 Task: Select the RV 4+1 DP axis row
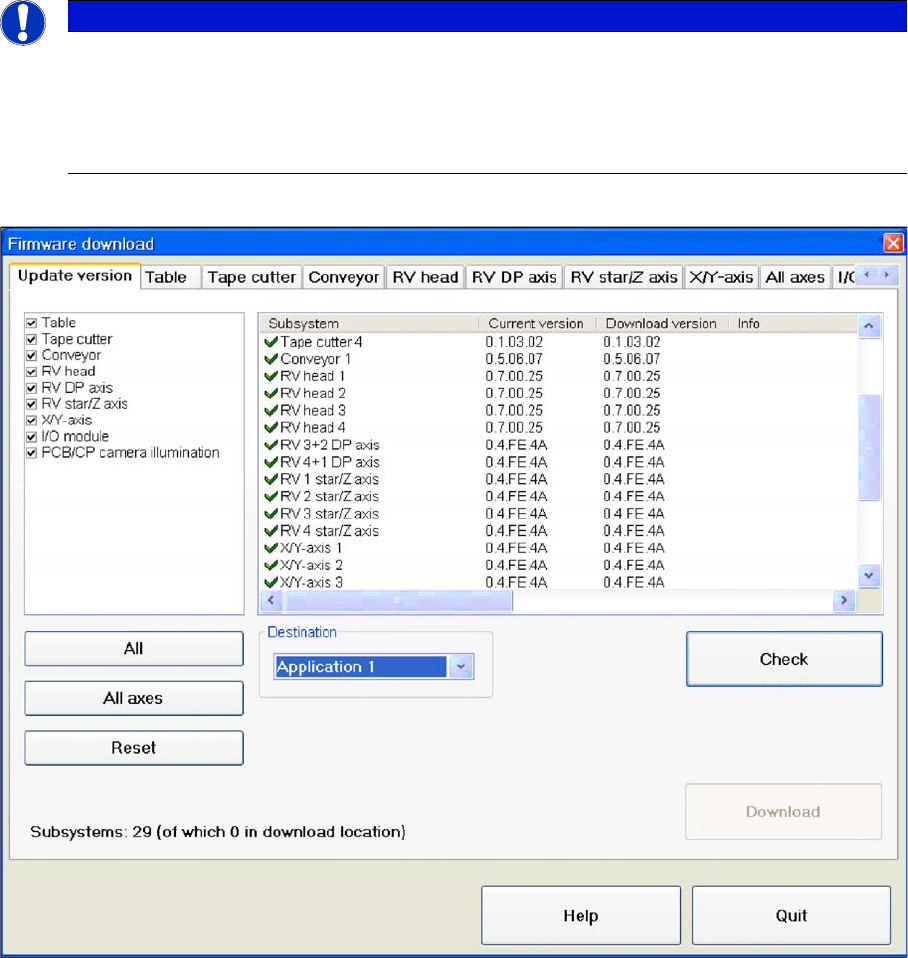[x=558, y=462]
